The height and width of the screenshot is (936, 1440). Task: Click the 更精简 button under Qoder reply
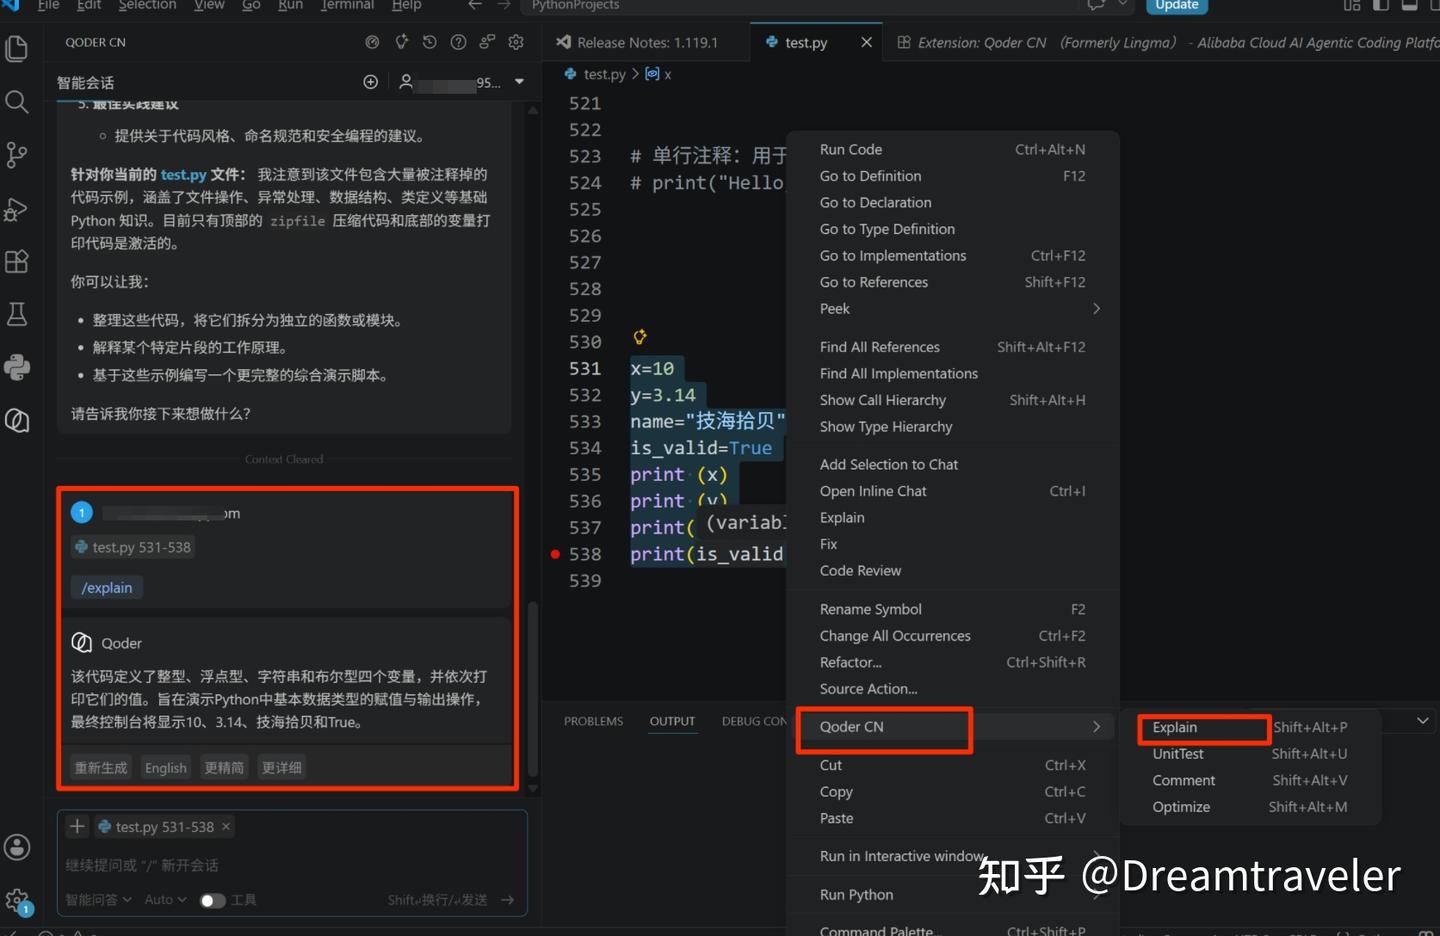[224, 768]
